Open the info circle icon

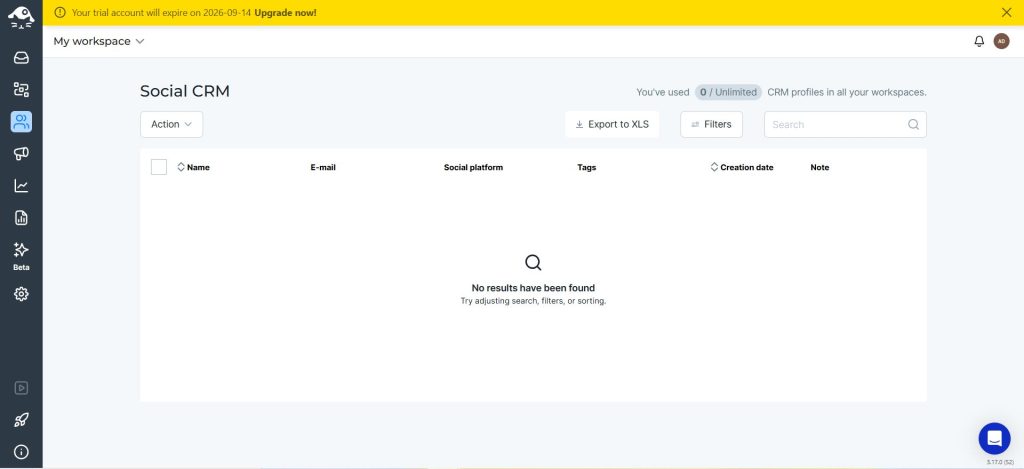pyautogui.click(x=21, y=452)
